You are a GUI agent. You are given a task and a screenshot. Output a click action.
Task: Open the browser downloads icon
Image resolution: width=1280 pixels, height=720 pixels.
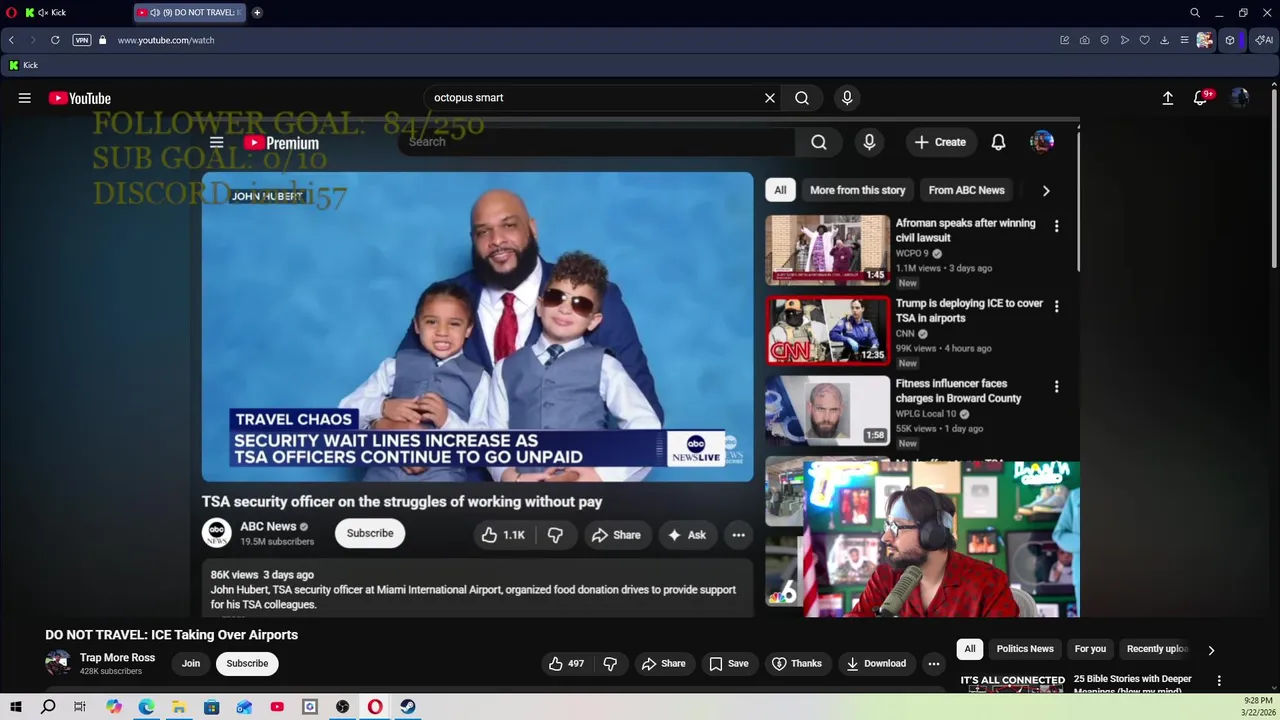[1165, 40]
